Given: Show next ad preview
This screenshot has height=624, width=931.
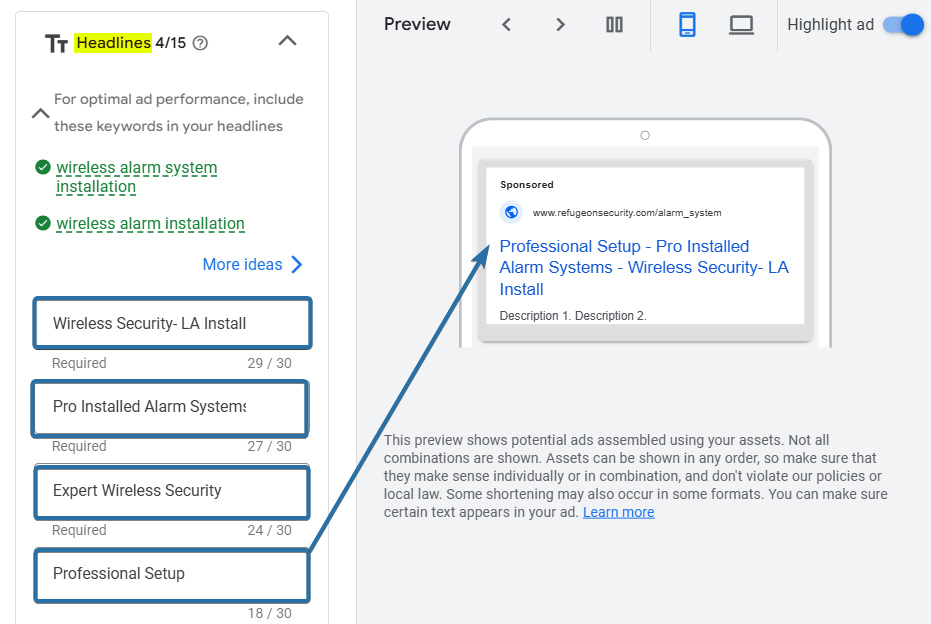Looking at the screenshot, I should [x=560, y=25].
